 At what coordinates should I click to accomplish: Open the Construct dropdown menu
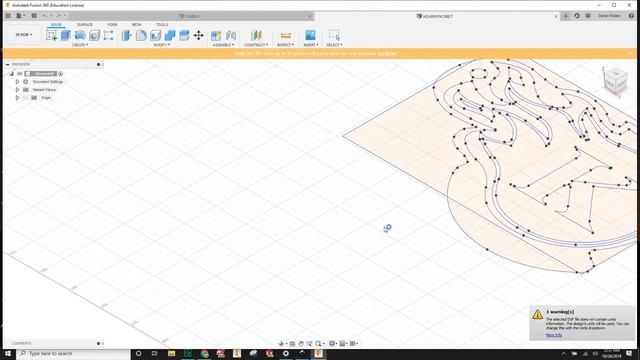point(256,45)
